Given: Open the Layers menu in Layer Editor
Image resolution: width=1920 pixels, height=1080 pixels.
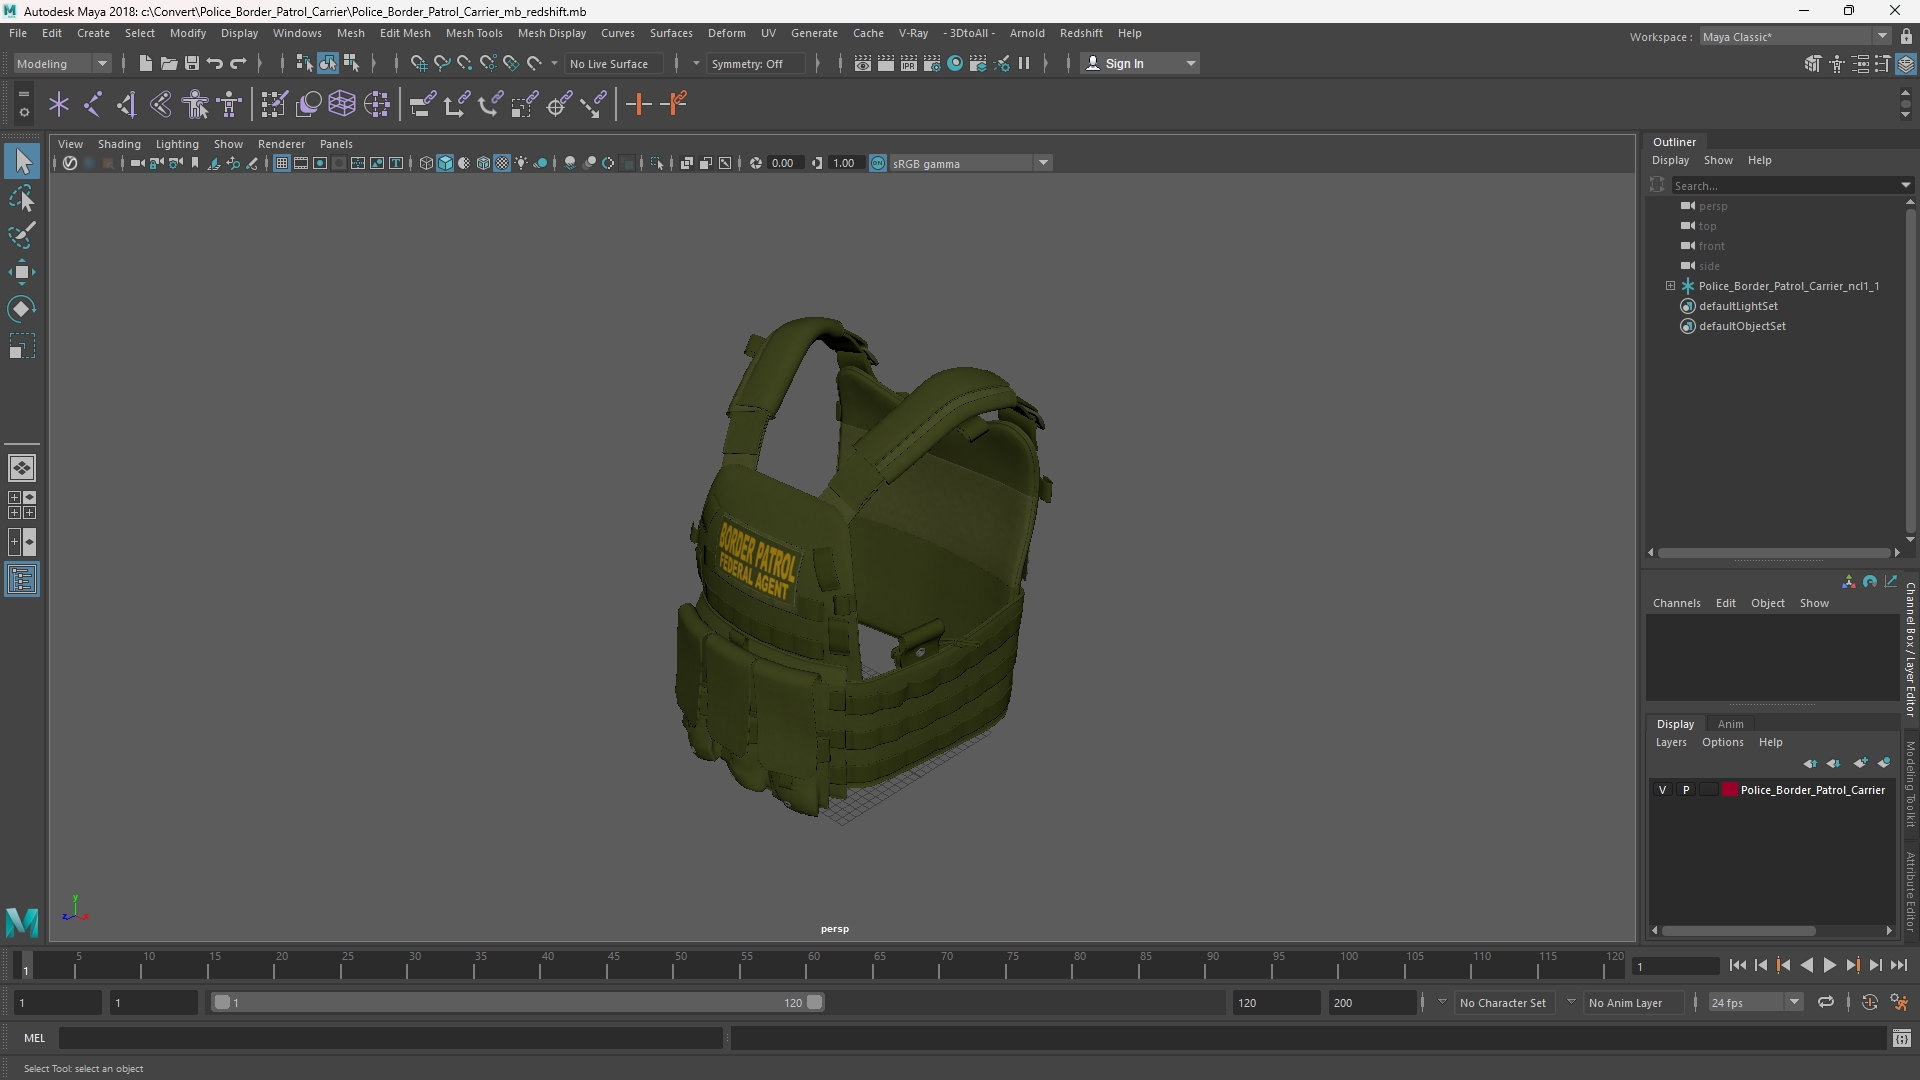Looking at the screenshot, I should 1670,742.
